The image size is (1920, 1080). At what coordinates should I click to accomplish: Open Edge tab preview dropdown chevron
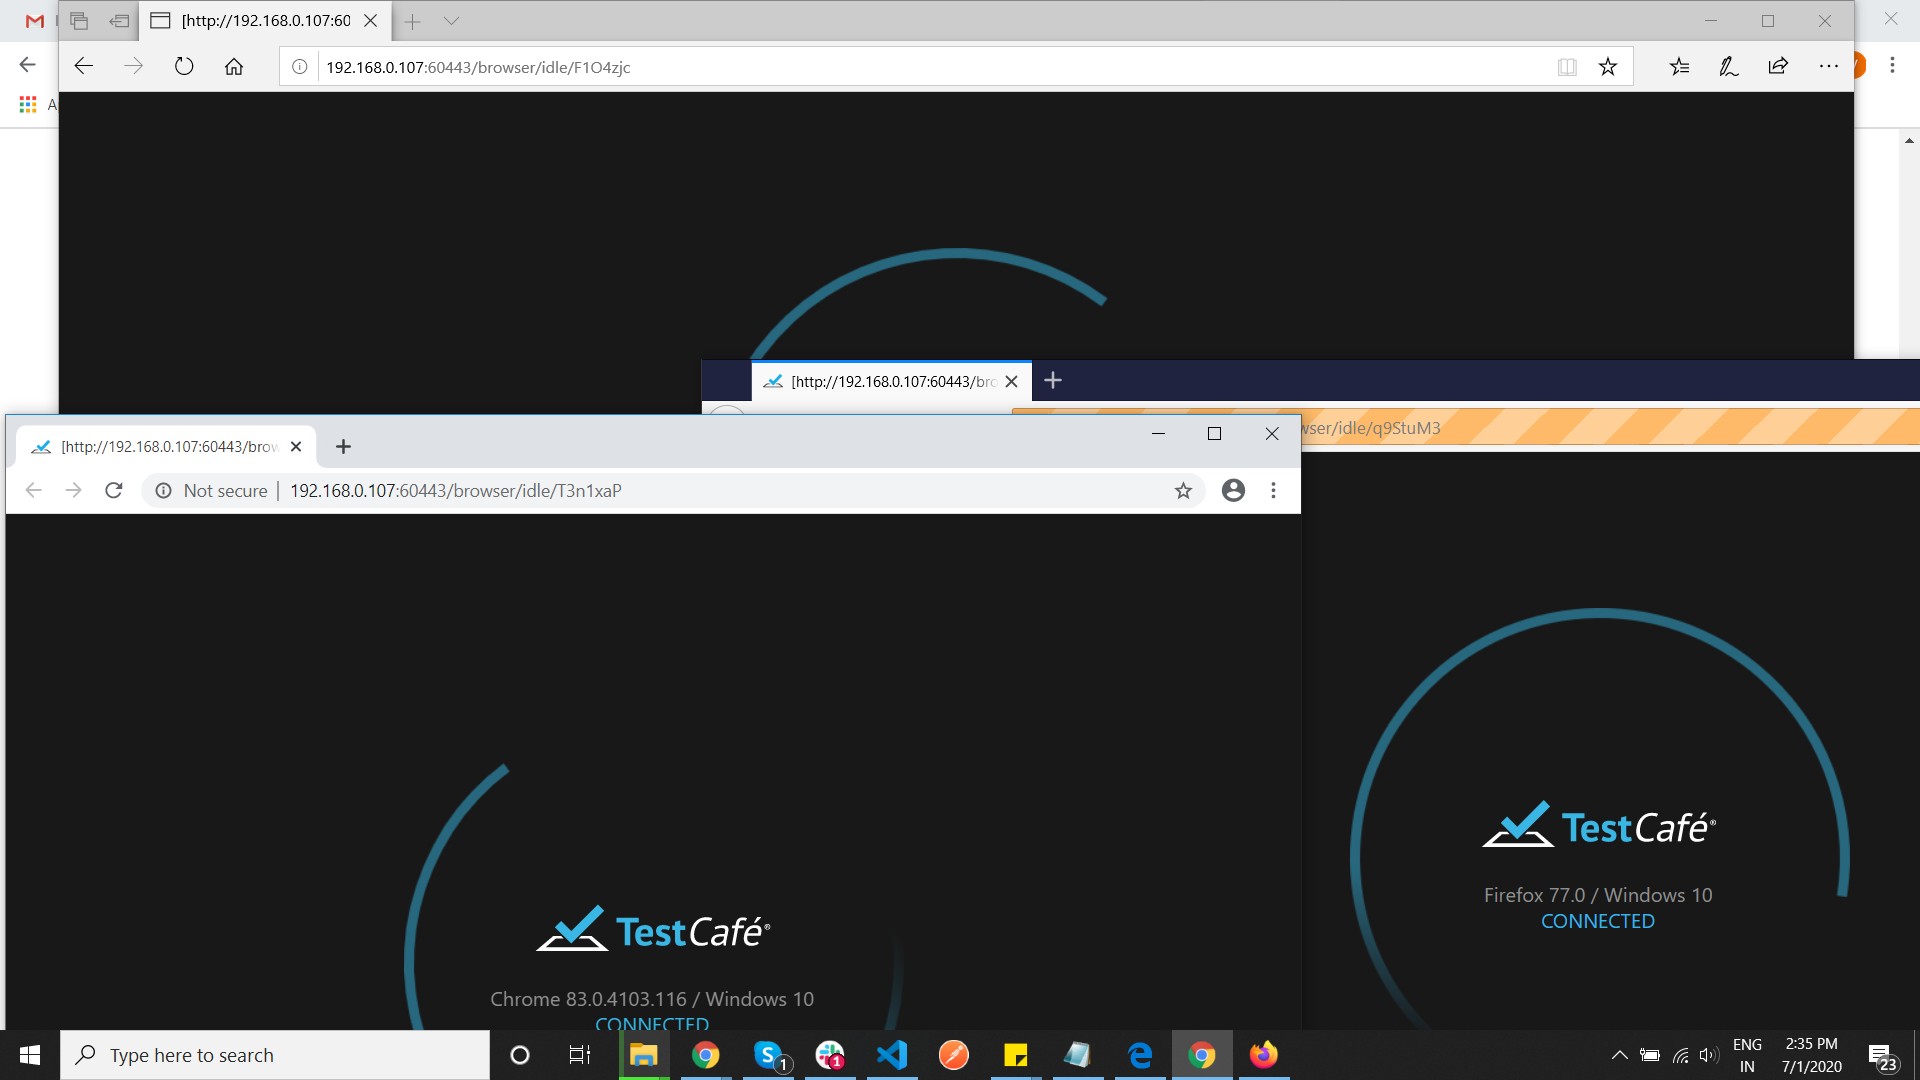[x=451, y=20]
